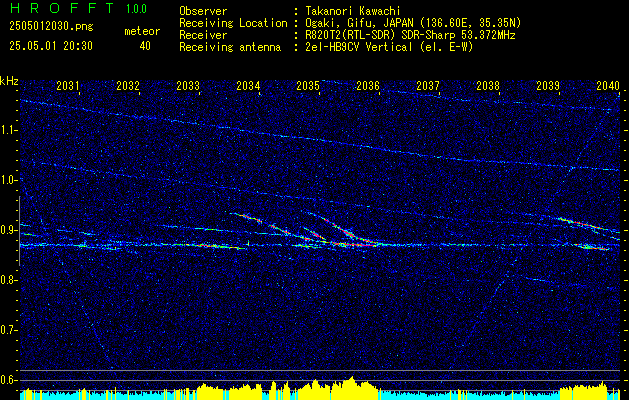Click frequency label 1.1
This screenshot has height=400, width=629.
tap(8, 130)
